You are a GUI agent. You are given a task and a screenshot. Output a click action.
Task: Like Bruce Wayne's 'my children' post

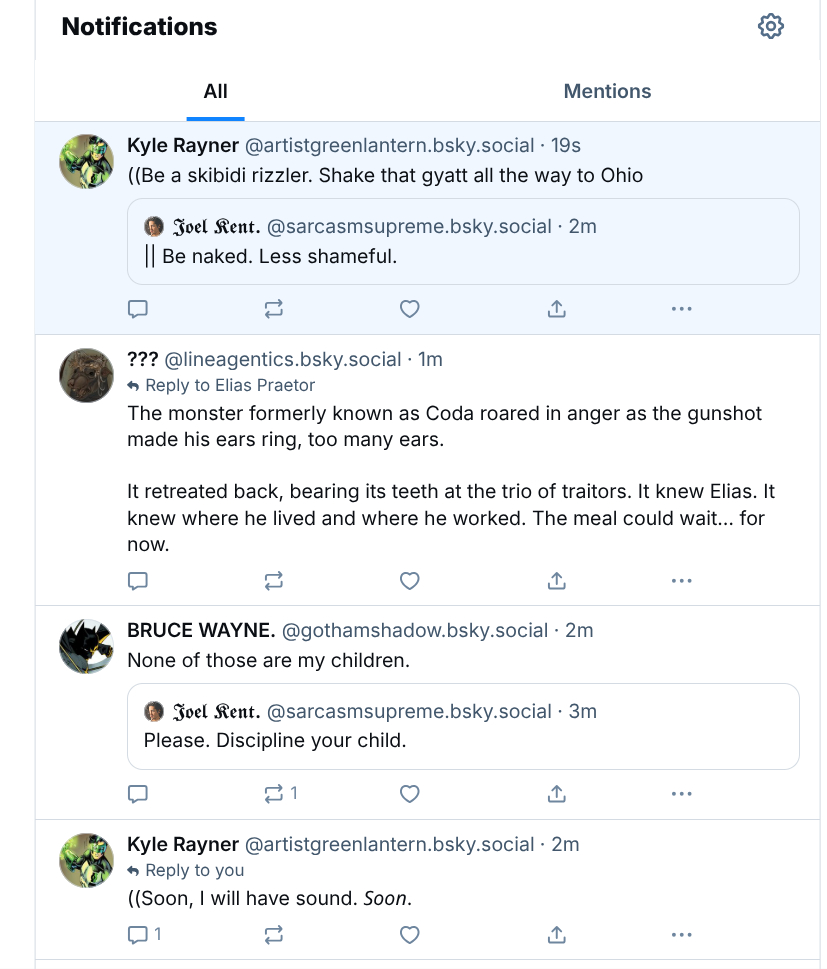[x=409, y=794]
